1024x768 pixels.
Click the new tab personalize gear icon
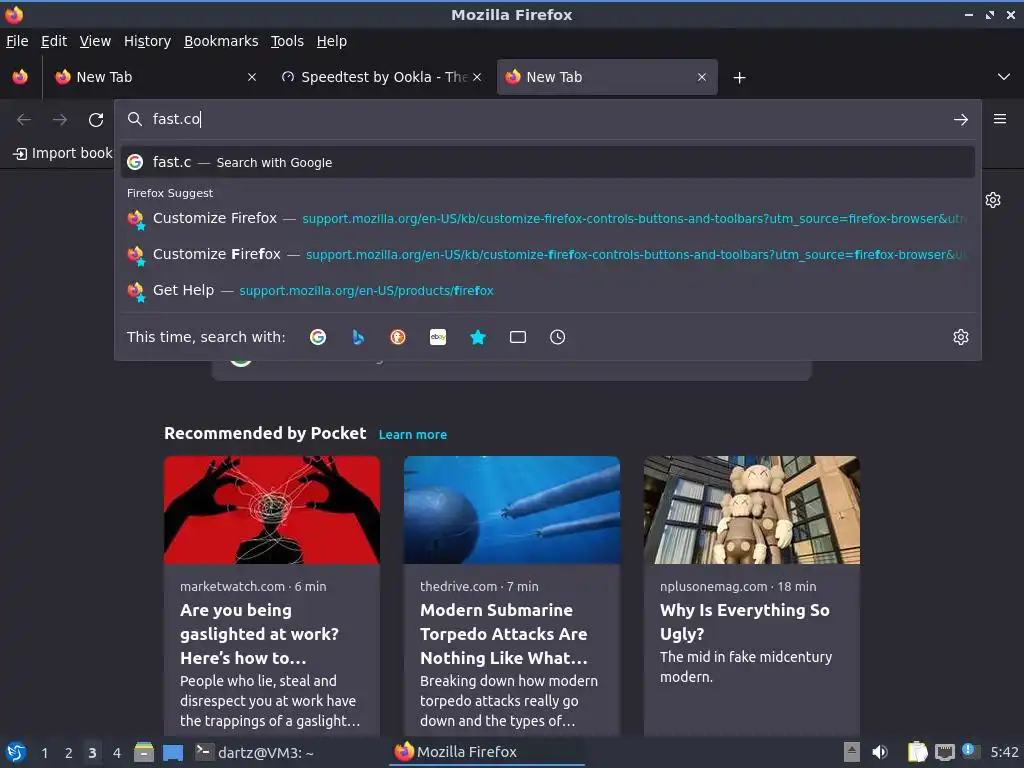[993, 200]
